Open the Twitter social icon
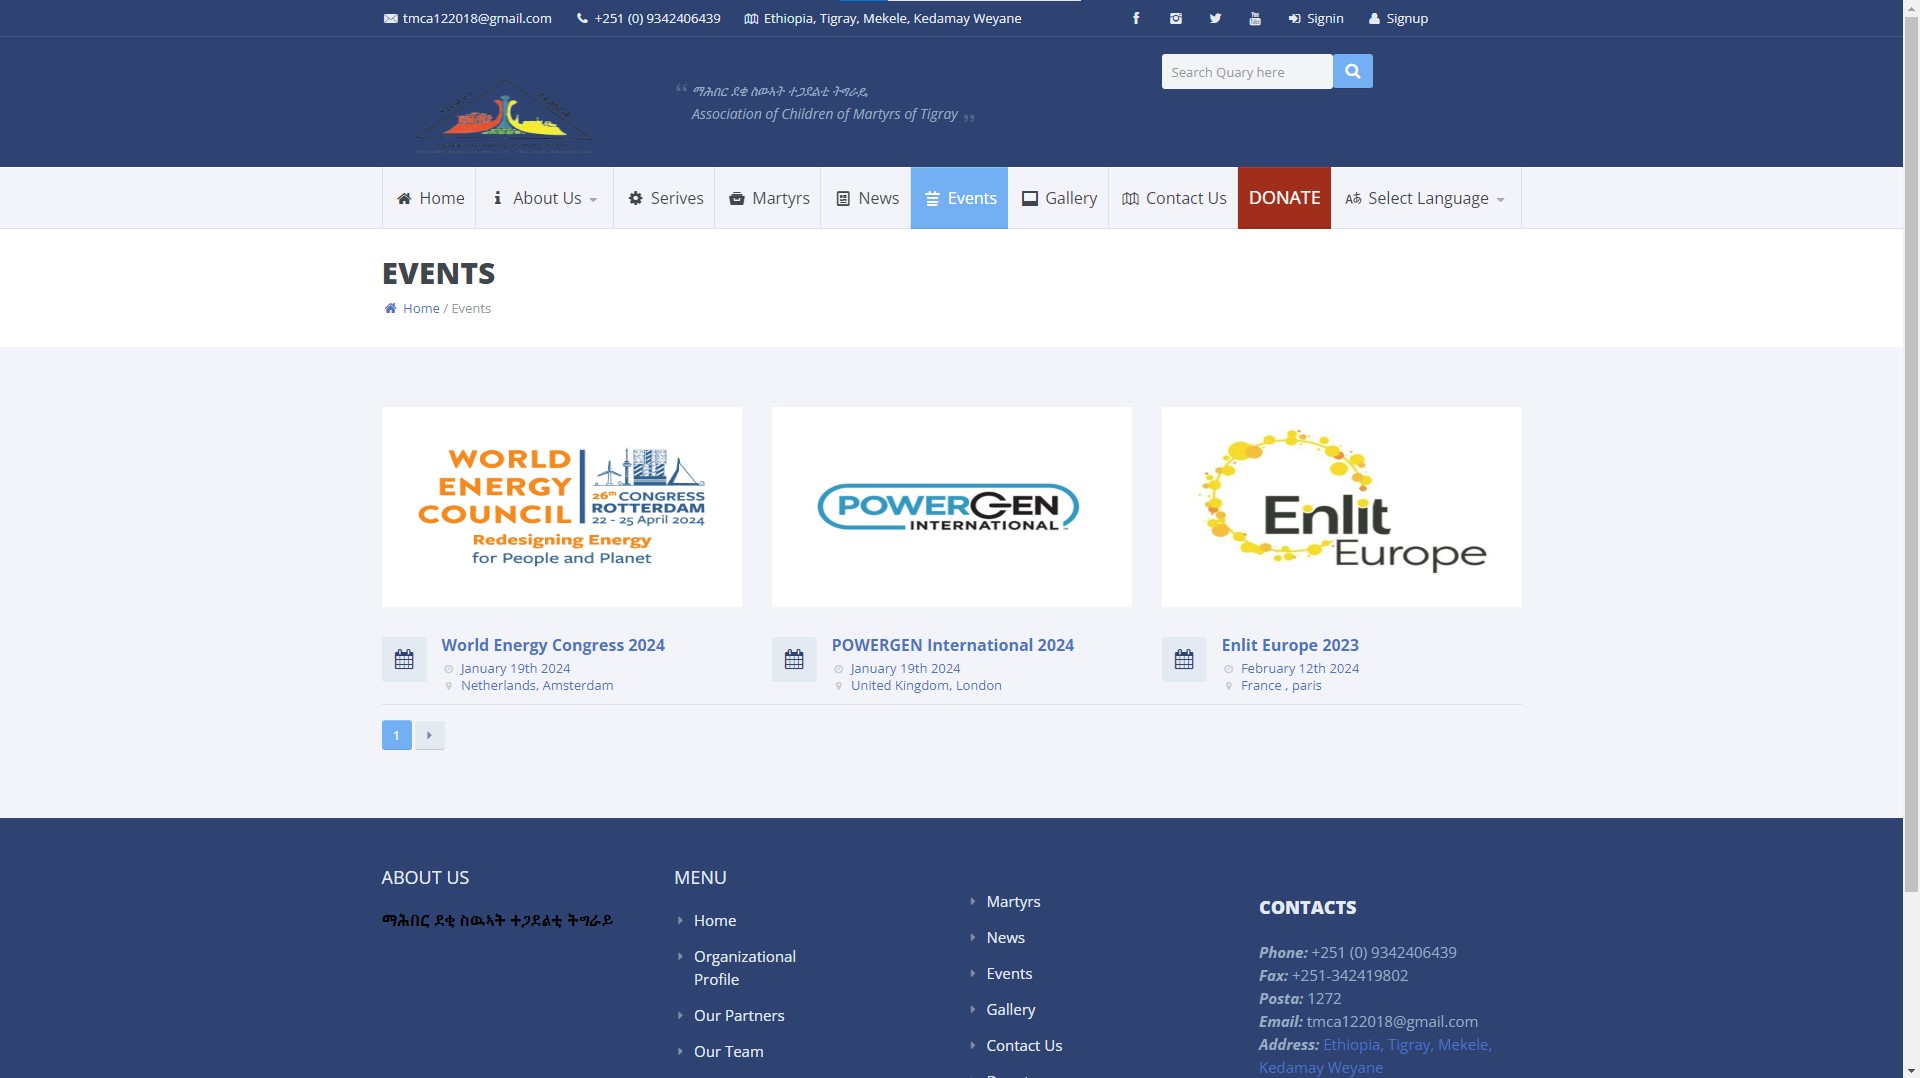The image size is (1920, 1078). [x=1215, y=18]
